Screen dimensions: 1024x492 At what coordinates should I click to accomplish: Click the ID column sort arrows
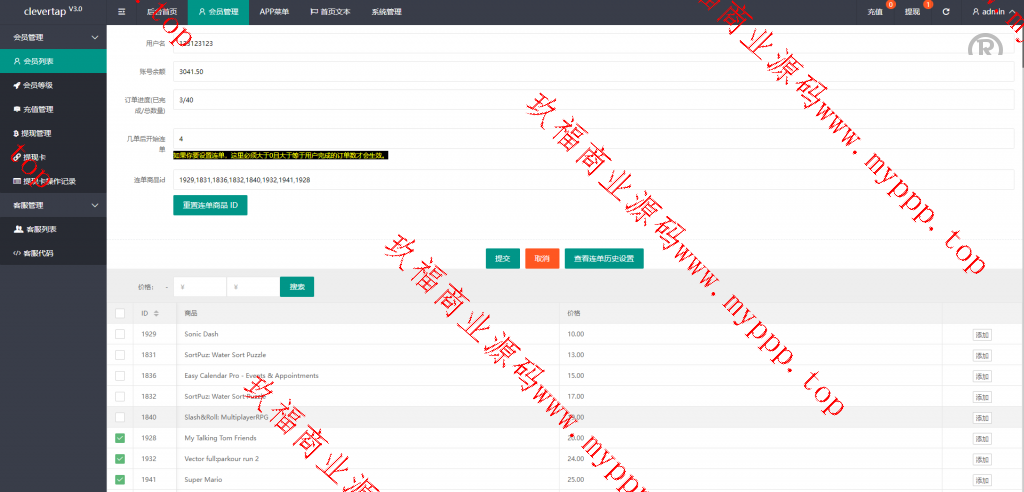[156, 314]
